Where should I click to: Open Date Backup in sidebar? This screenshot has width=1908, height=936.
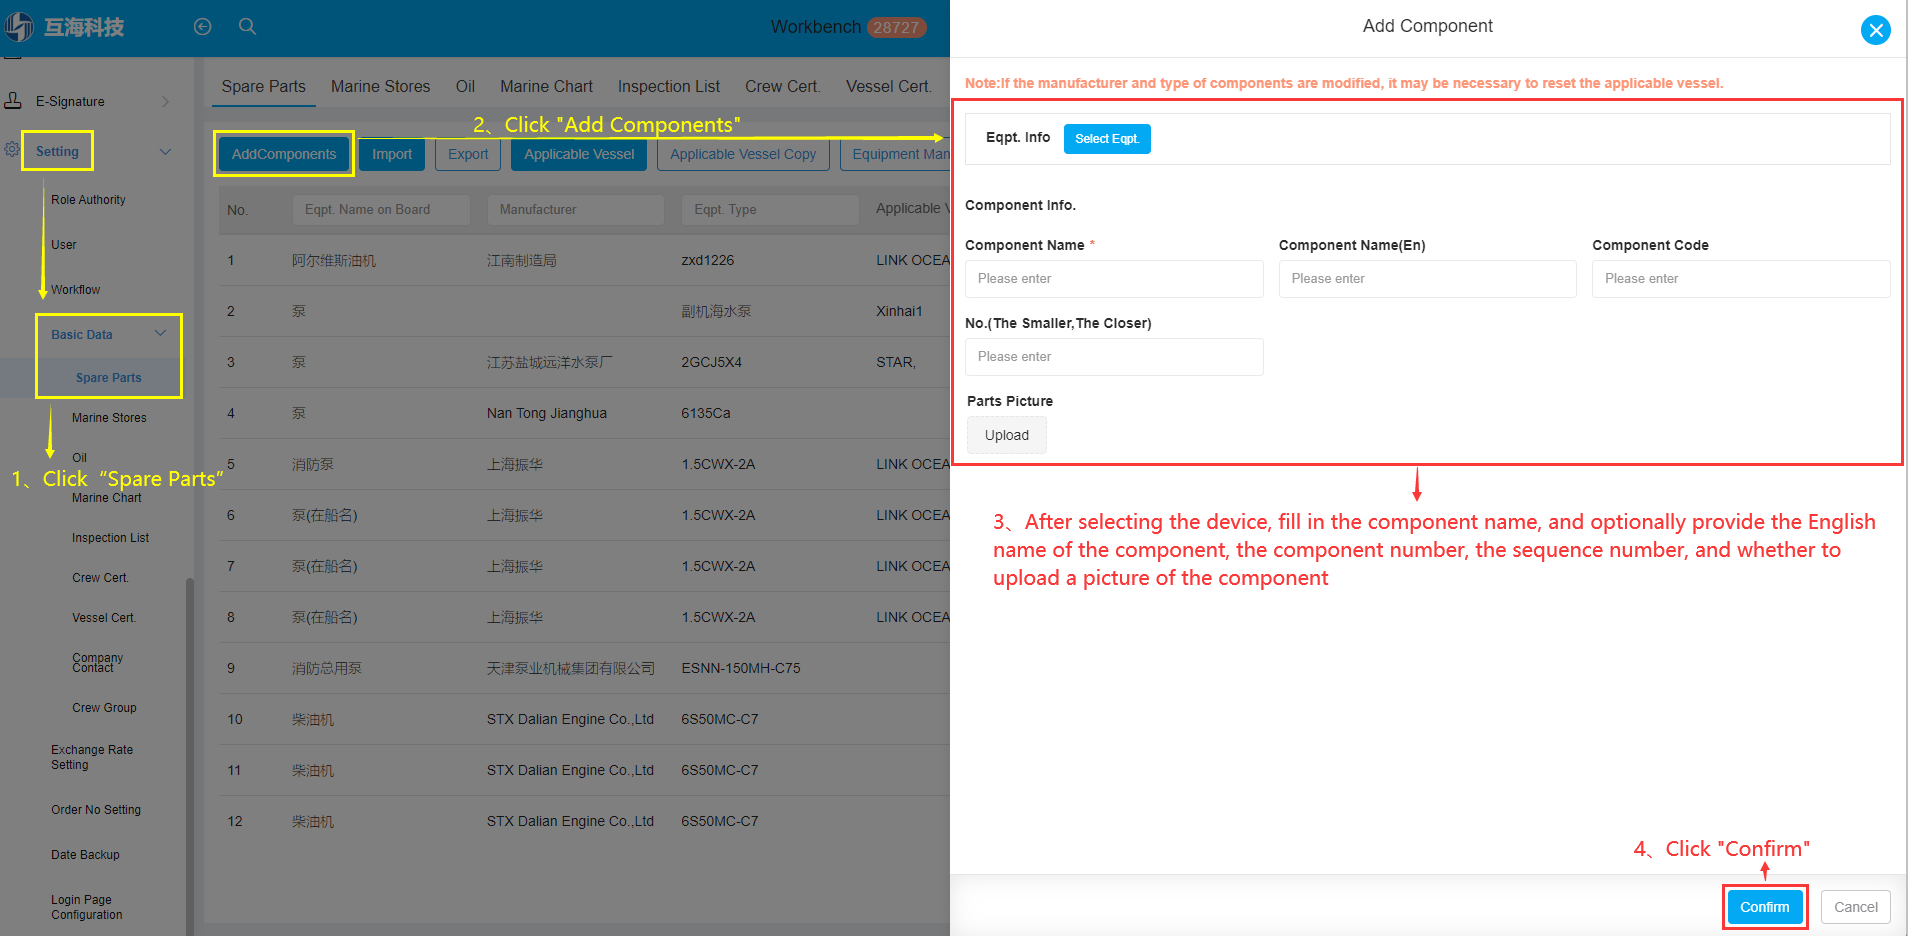(x=85, y=855)
